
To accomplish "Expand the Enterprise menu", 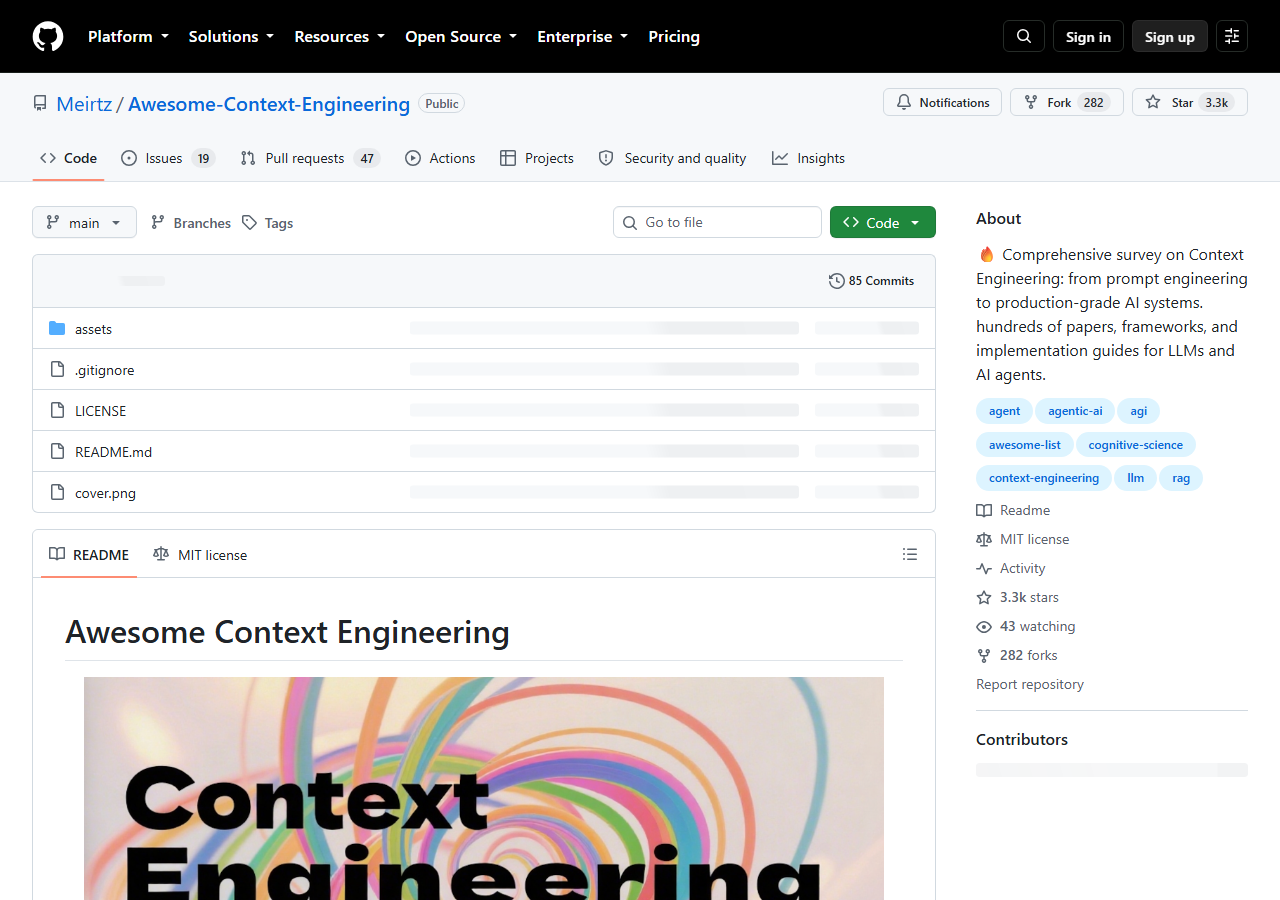I will tap(583, 36).
